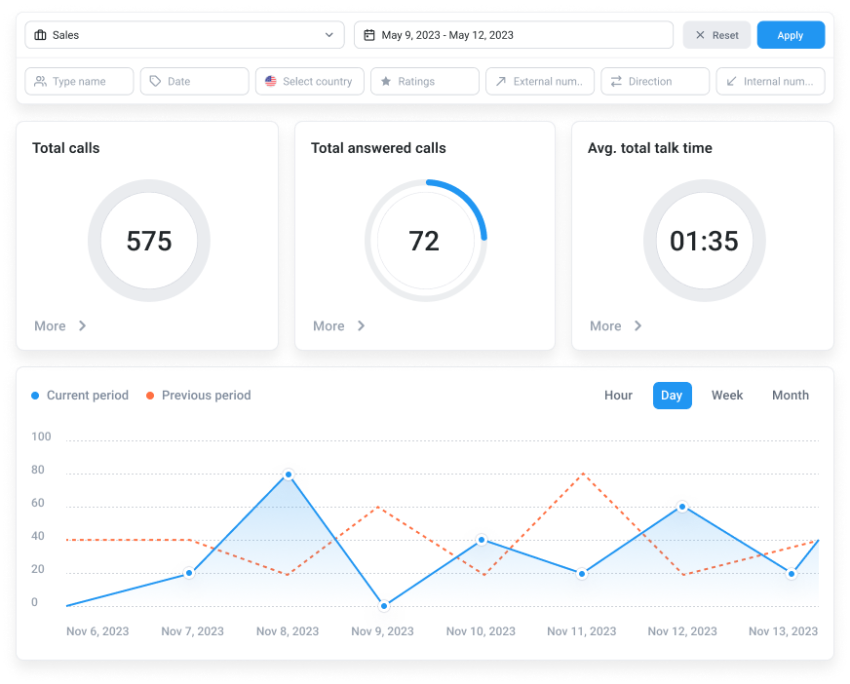Expand More under Total calls card
This screenshot has width=850, height=684.
(x=48, y=326)
